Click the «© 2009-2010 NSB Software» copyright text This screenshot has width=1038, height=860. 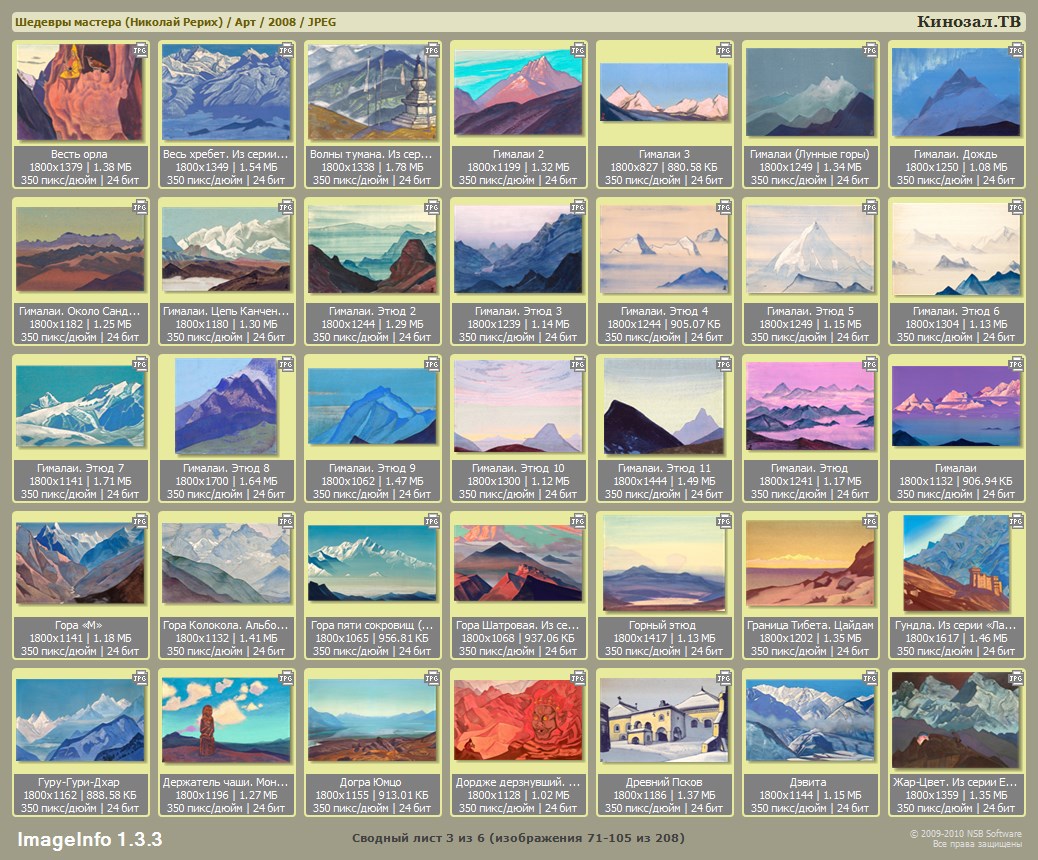tap(966, 834)
